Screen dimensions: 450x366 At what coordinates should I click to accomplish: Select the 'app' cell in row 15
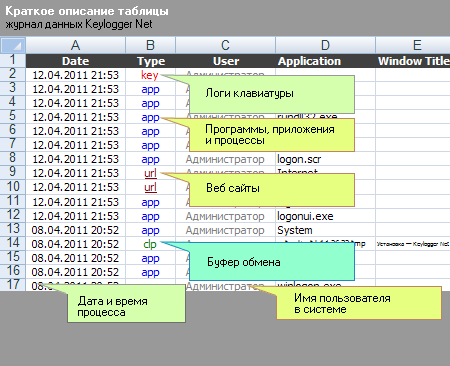click(x=150, y=258)
